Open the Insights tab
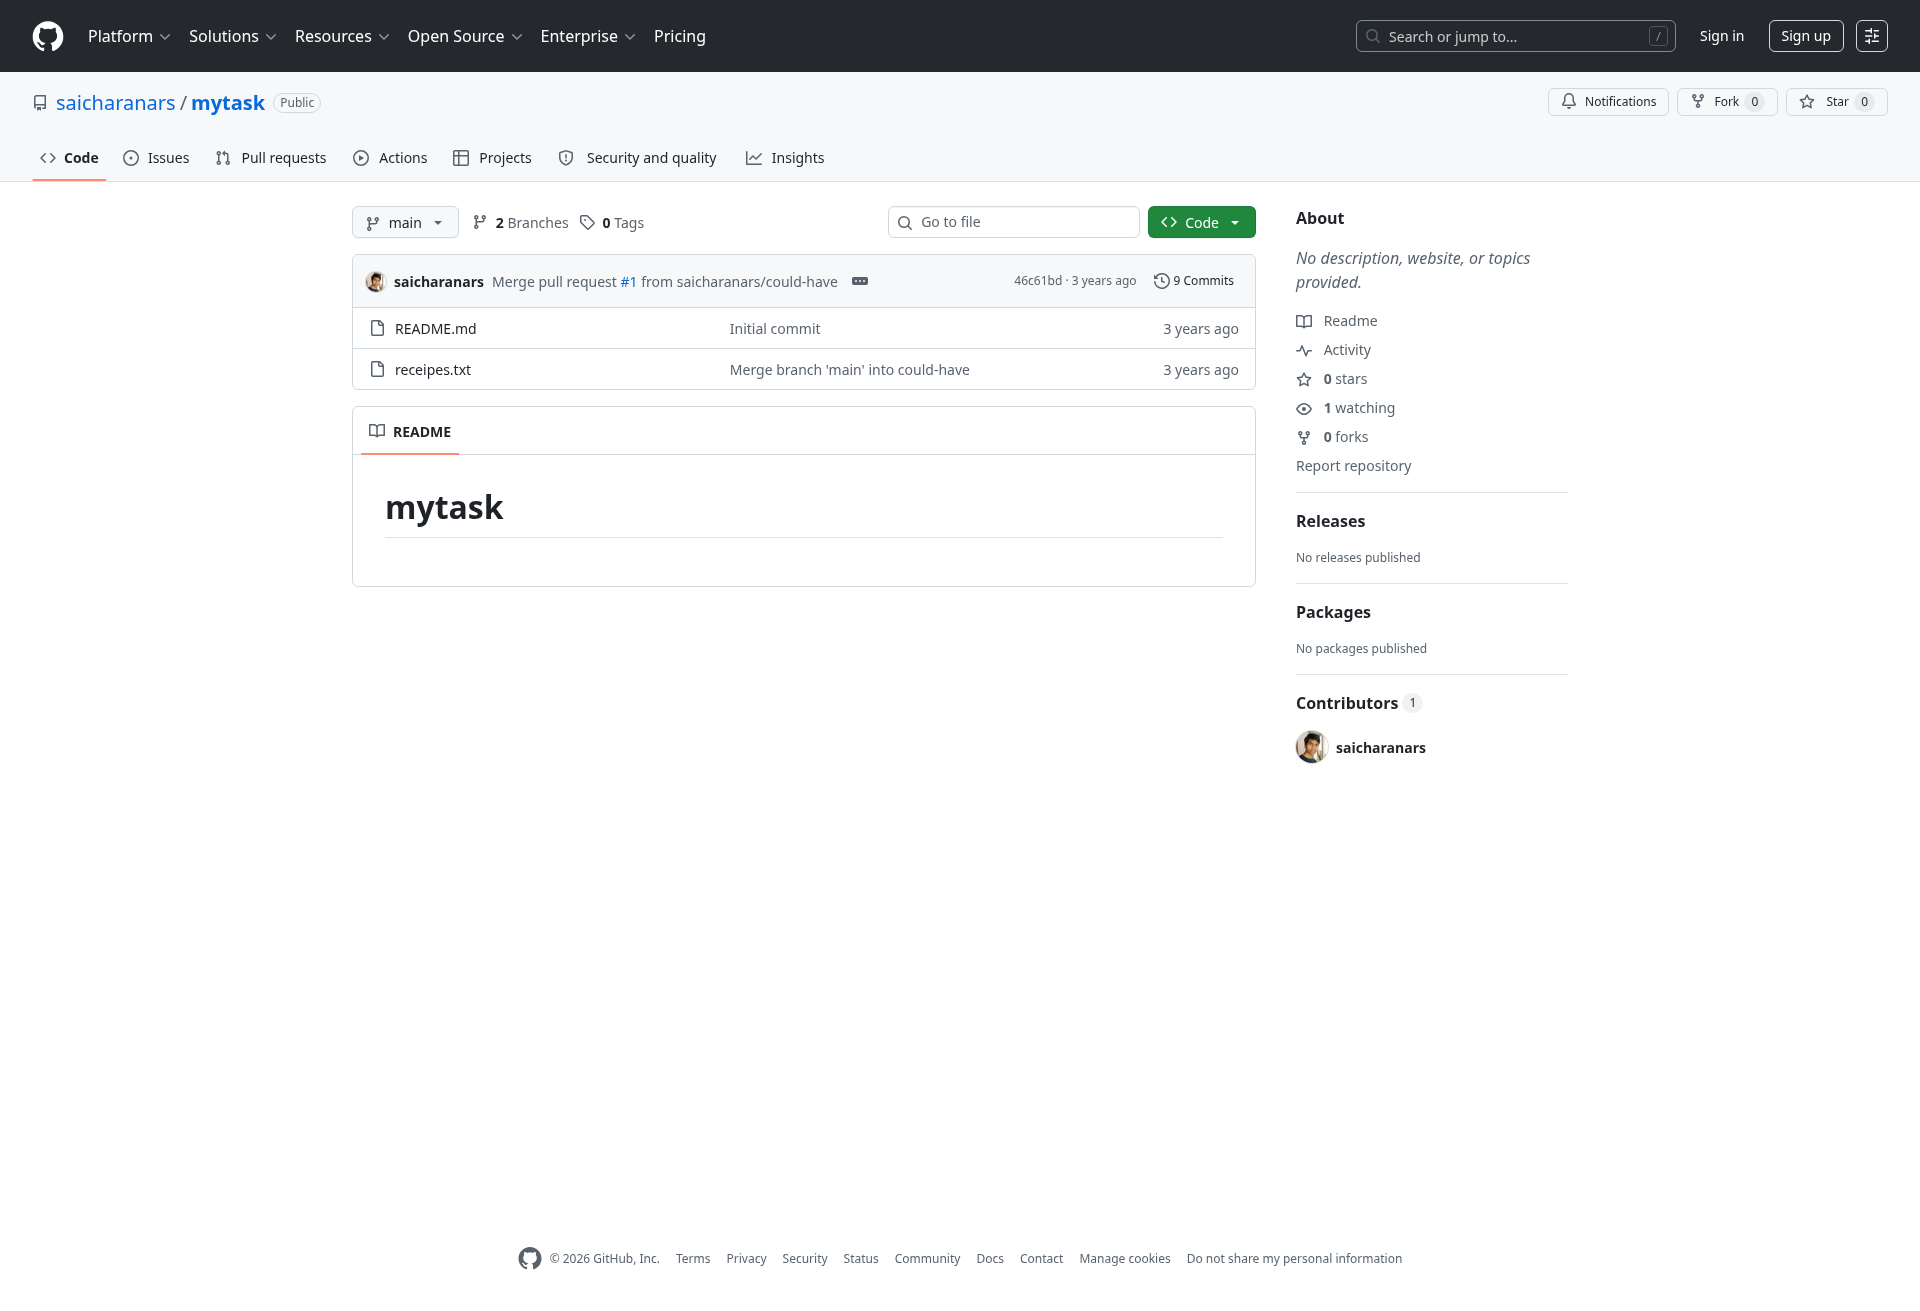This screenshot has width=1920, height=1311. click(x=785, y=158)
